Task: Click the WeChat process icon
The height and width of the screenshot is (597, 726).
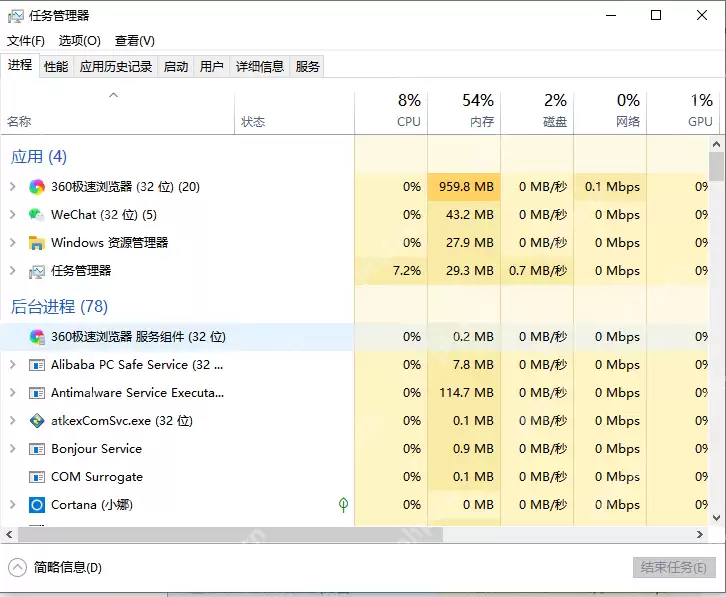Action: click(37, 215)
